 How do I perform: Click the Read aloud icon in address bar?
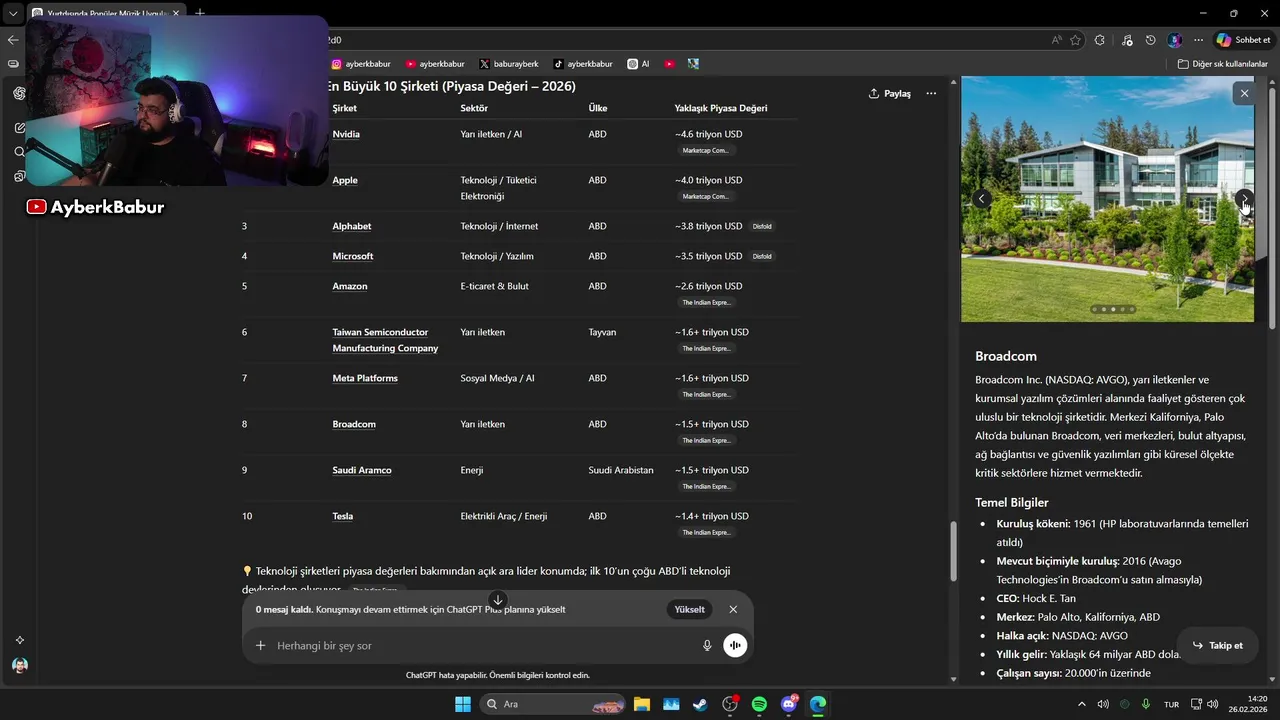coord(1057,40)
